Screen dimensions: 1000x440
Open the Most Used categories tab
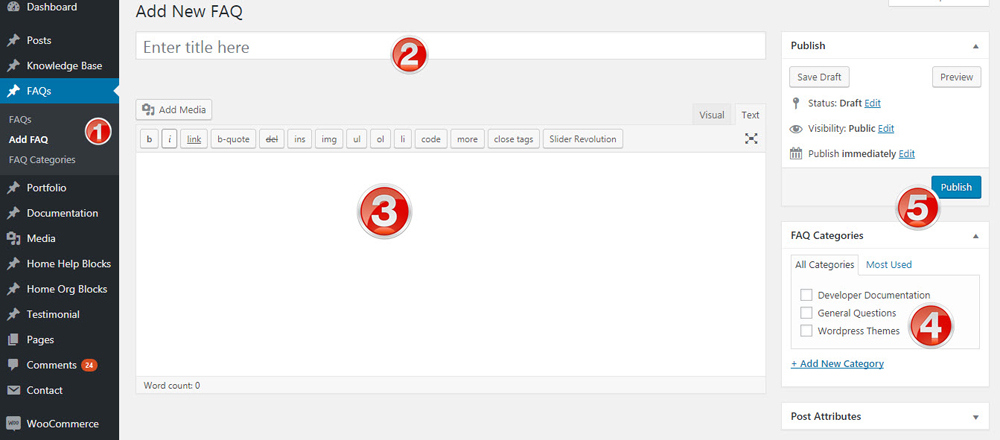(888, 265)
